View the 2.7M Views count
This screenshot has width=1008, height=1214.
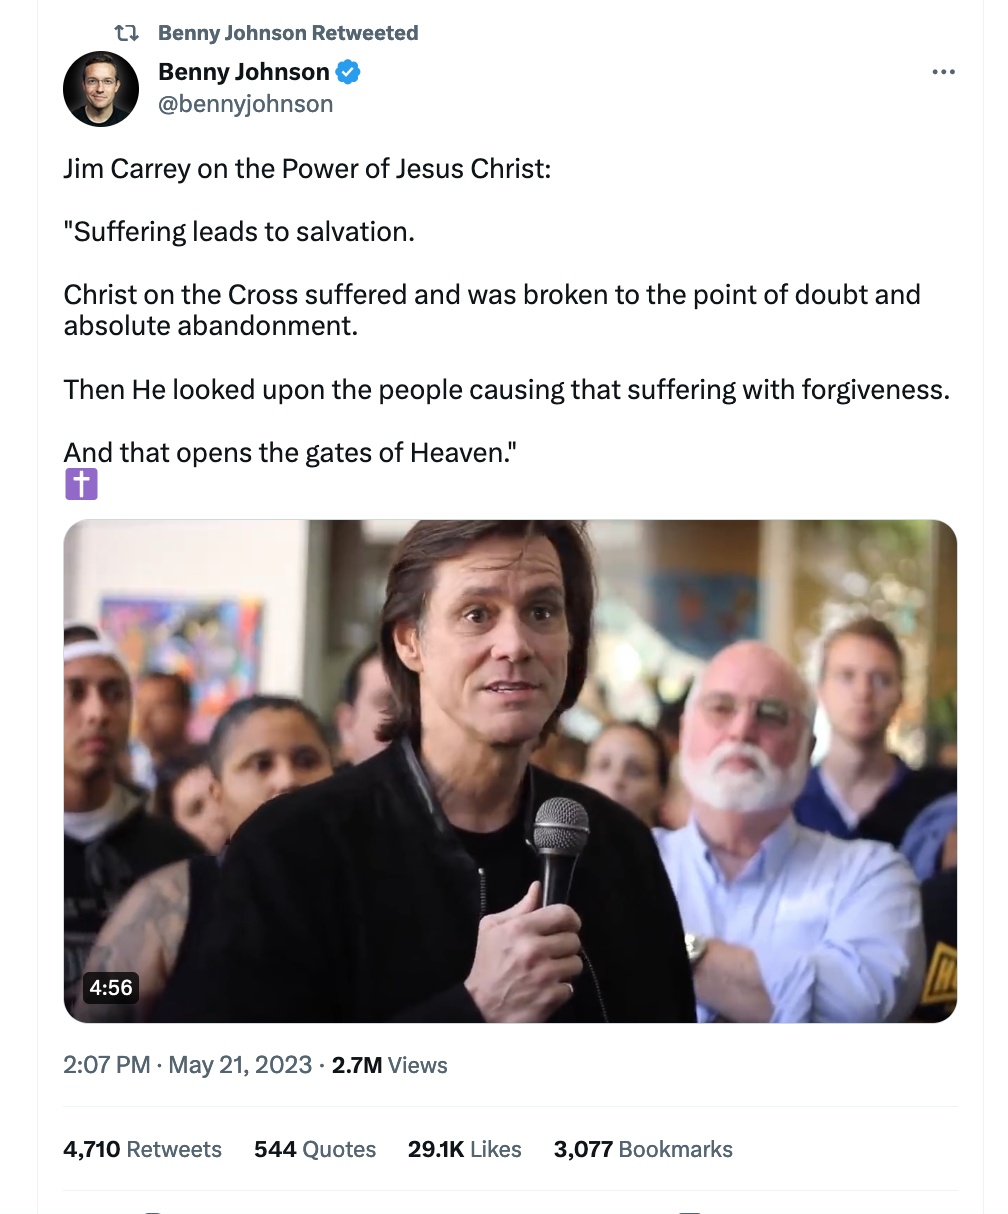(x=390, y=1065)
